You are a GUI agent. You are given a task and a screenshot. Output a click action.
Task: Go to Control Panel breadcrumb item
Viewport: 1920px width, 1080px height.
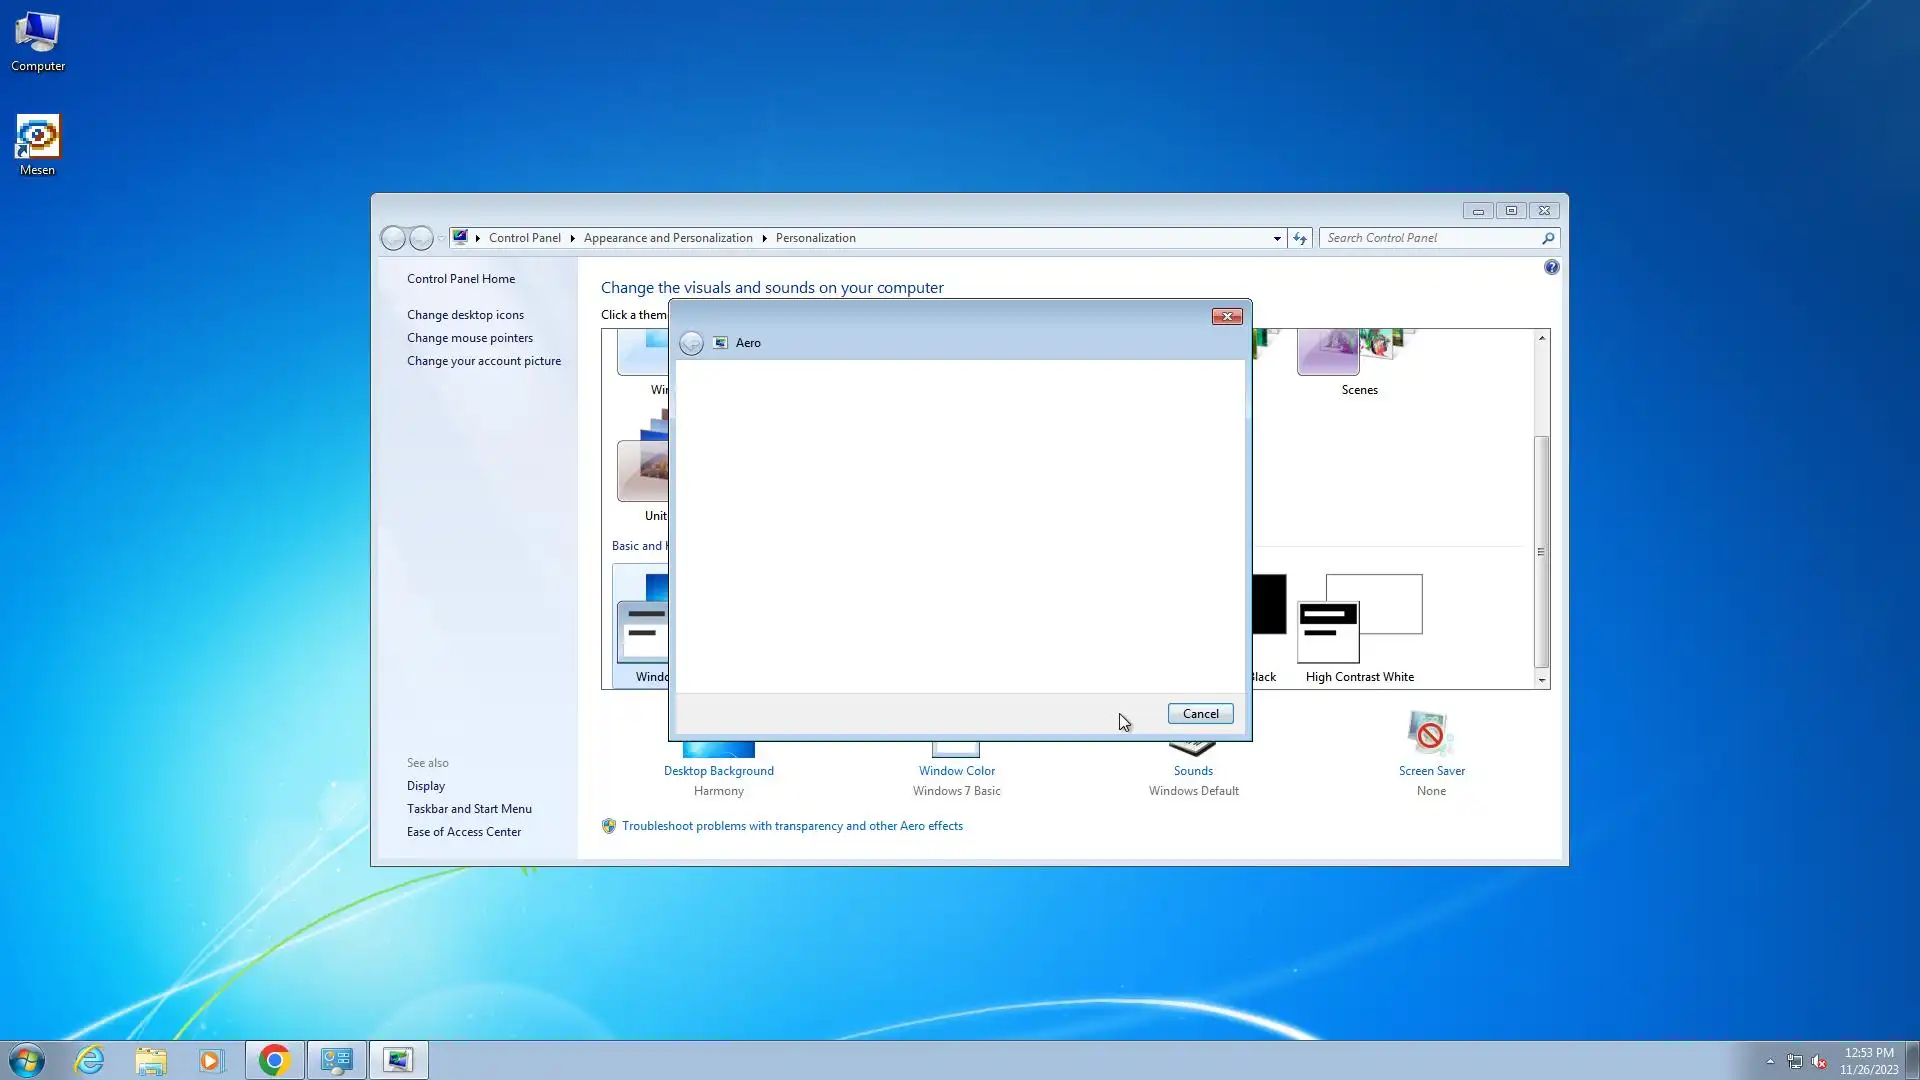pos(524,238)
